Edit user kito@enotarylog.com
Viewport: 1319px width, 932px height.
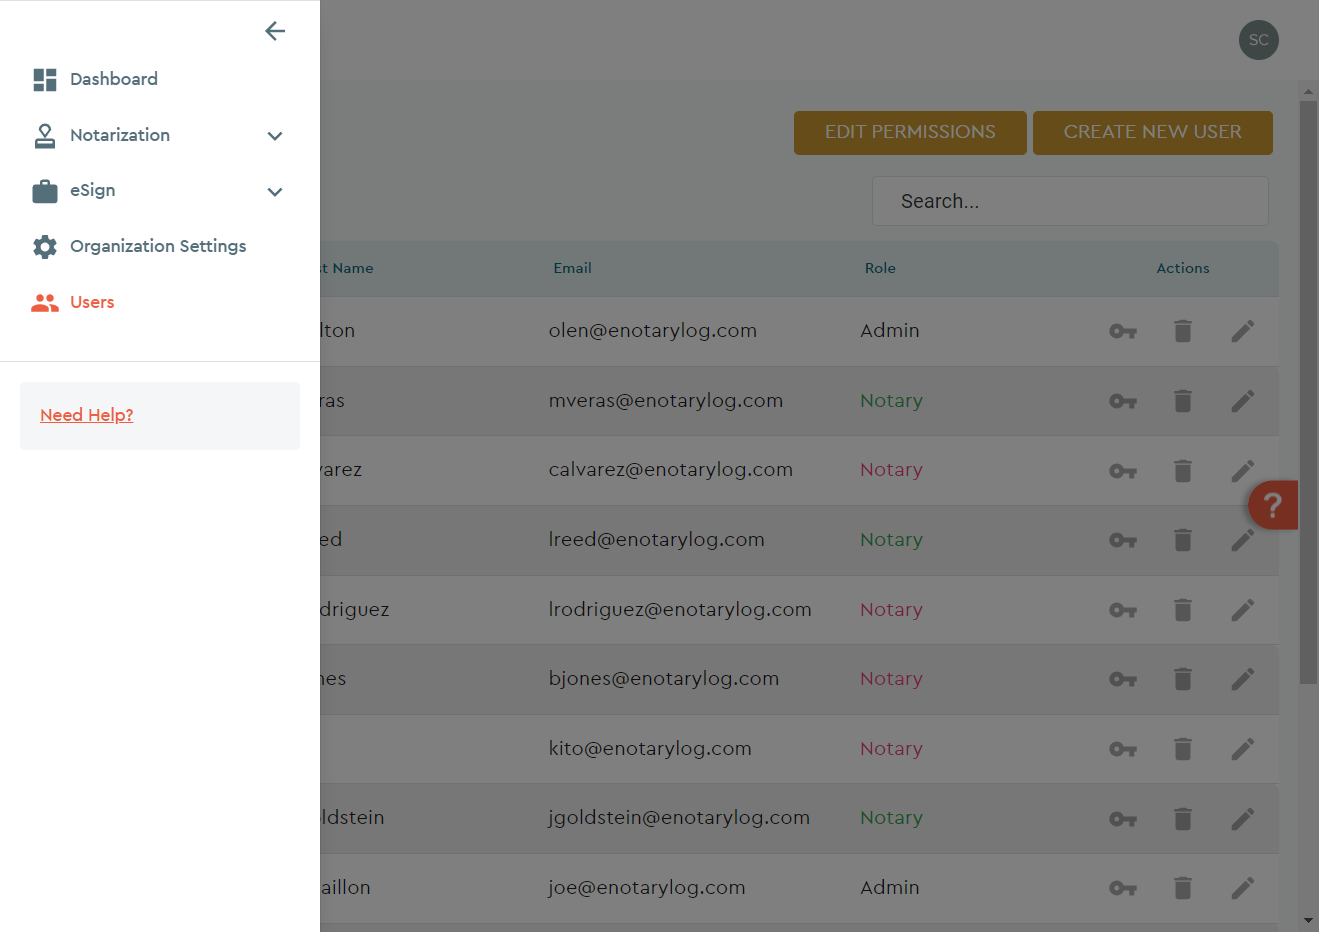coord(1243,749)
